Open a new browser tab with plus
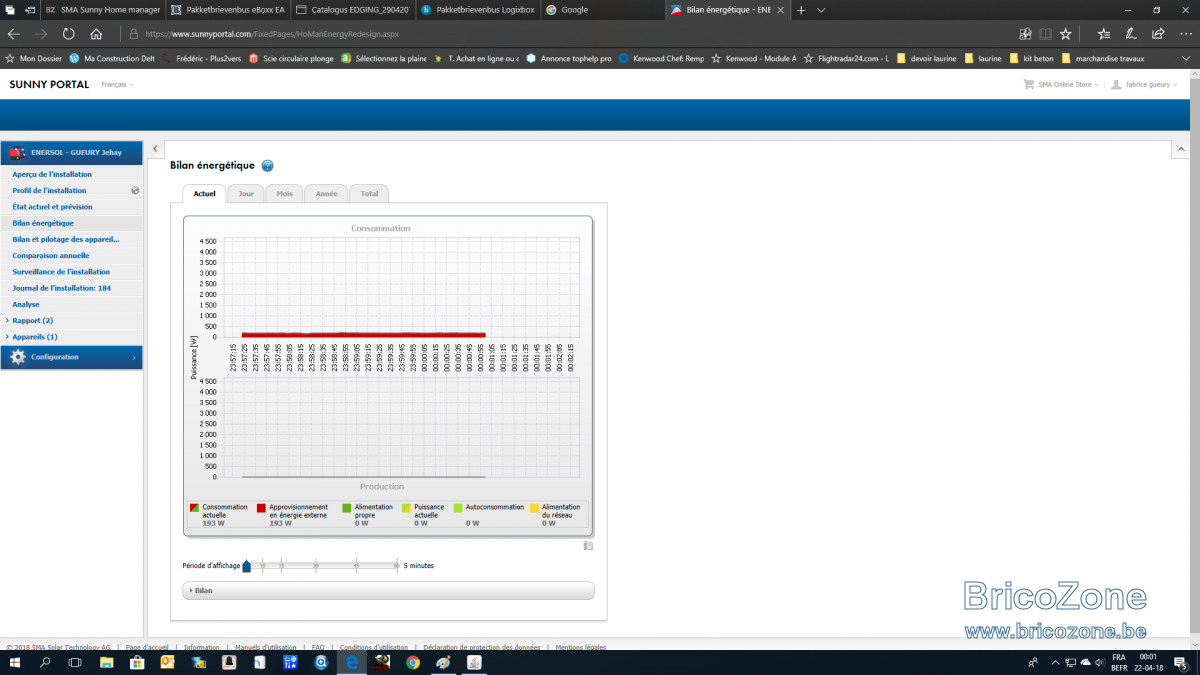 pyautogui.click(x=801, y=10)
